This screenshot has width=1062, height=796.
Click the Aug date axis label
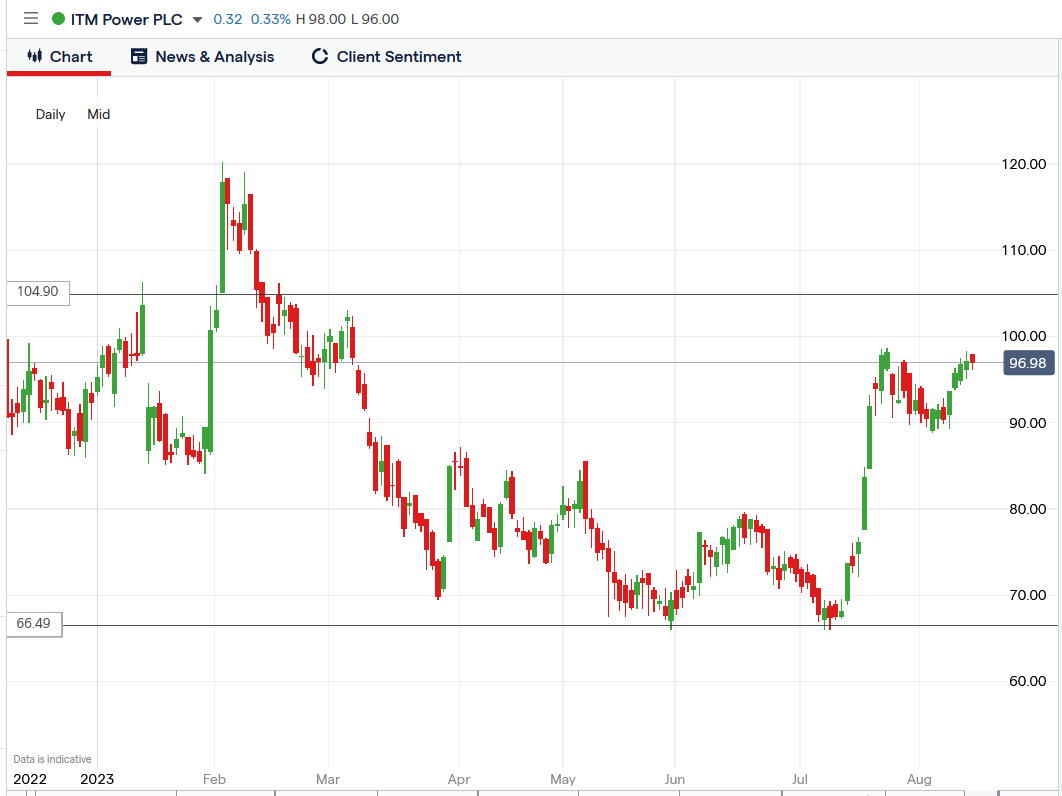pos(919,779)
